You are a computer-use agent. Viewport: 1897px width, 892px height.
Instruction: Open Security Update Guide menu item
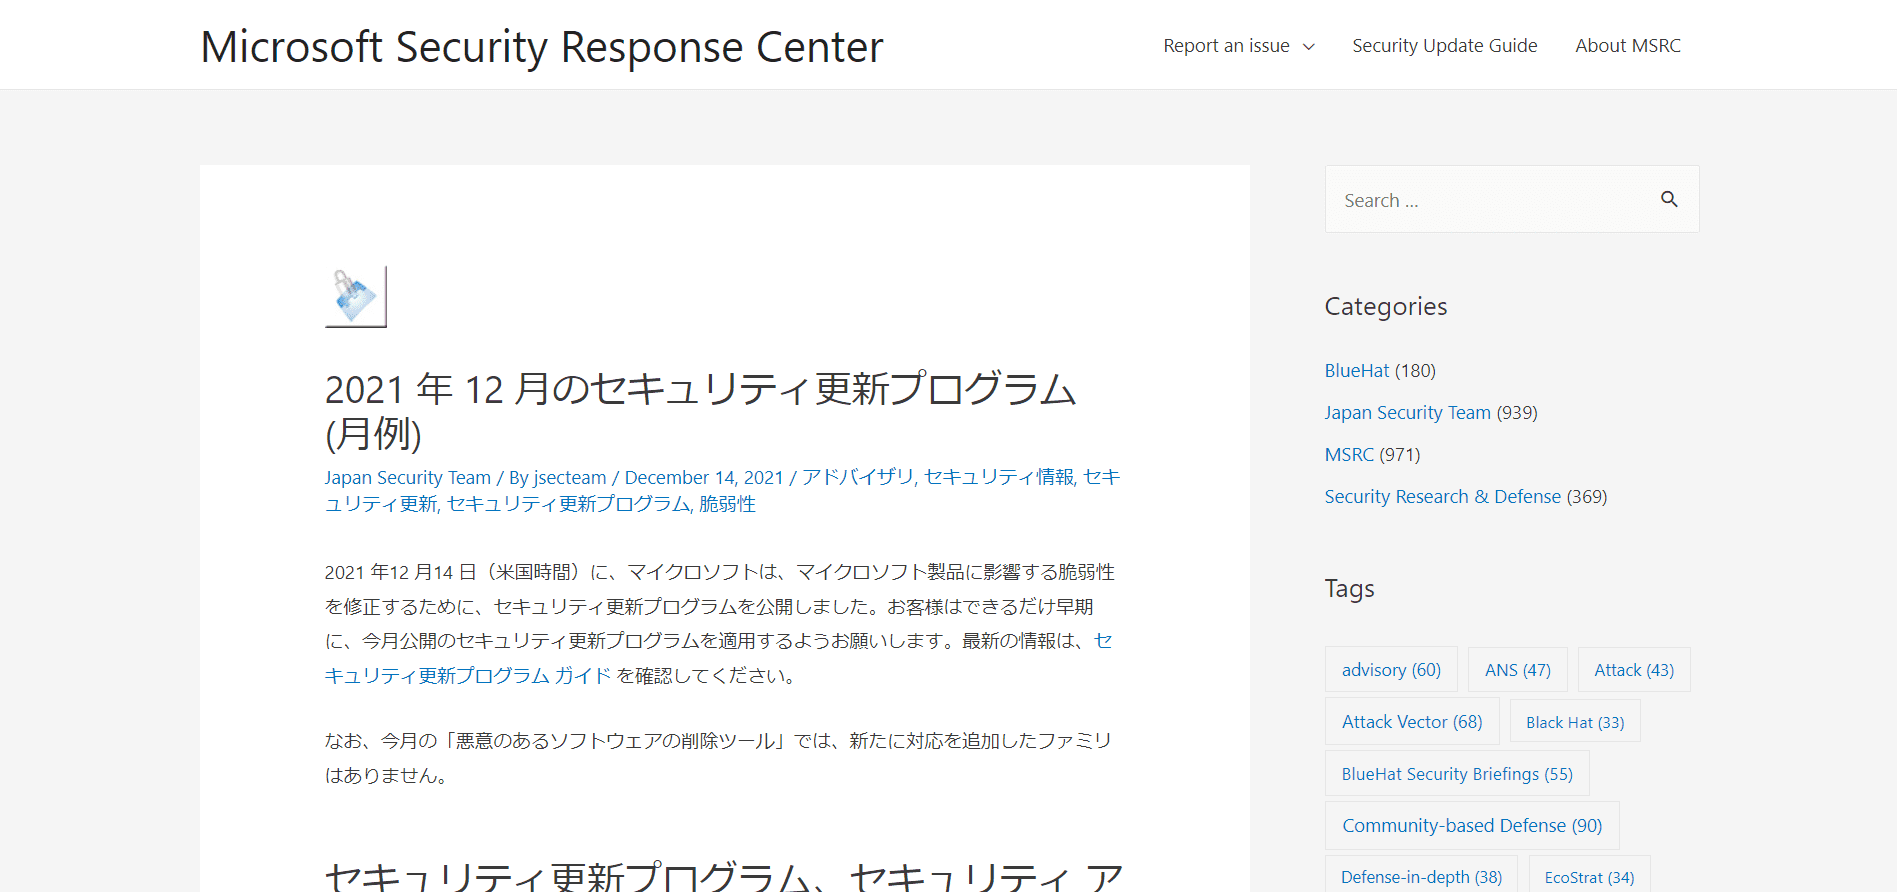(x=1444, y=46)
